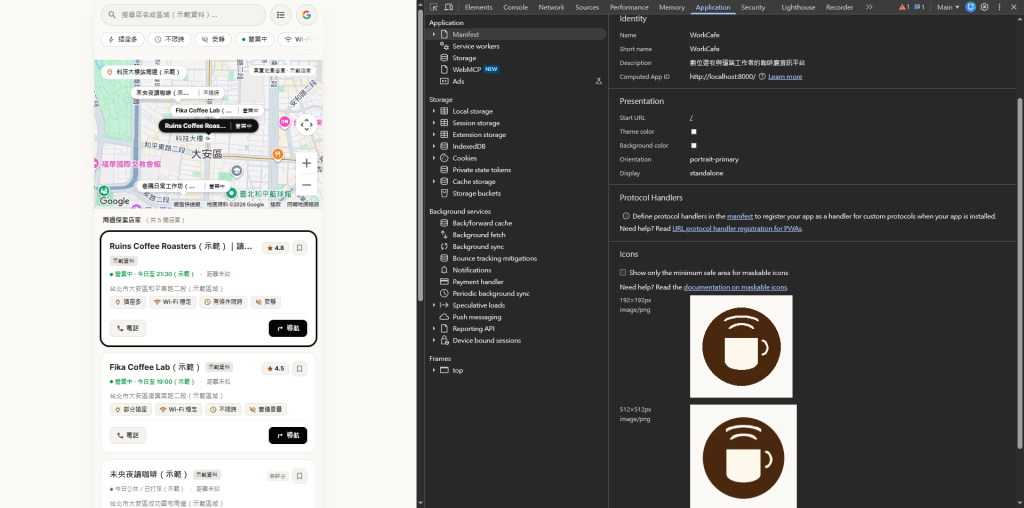Bookmark Ruins Coffee Roasters card
The width and height of the screenshot is (1024, 508).
(300, 247)
